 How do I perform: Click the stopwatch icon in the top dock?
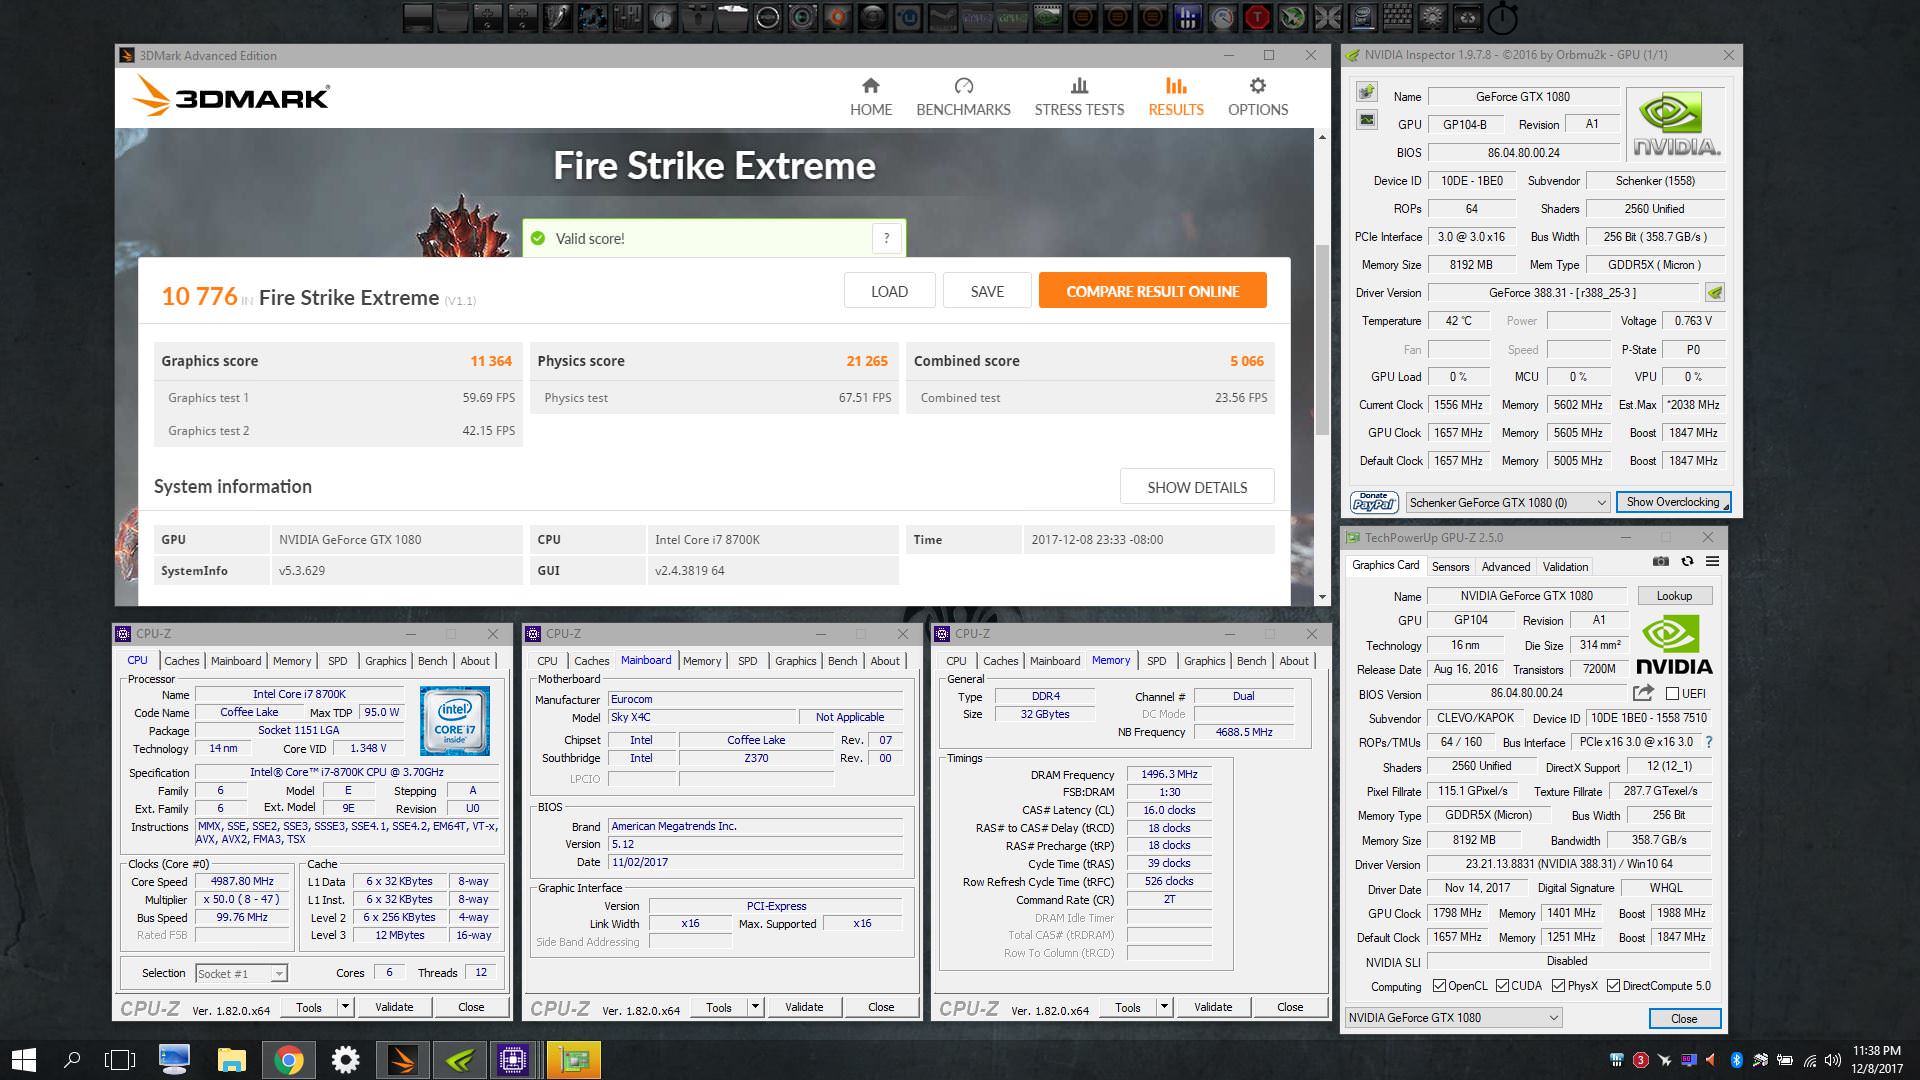pyautogui.click(x=1502, y=18)
